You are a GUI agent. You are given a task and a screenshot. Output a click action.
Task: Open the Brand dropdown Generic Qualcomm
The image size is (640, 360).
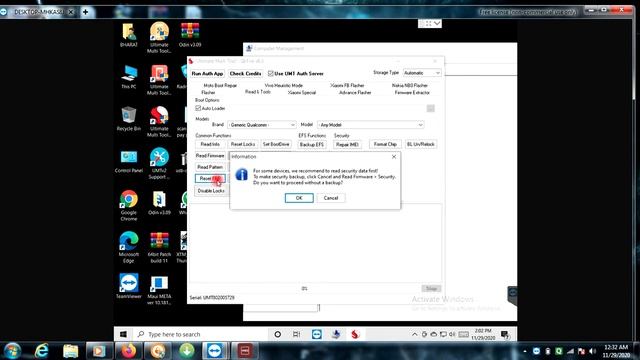[262, 124]
